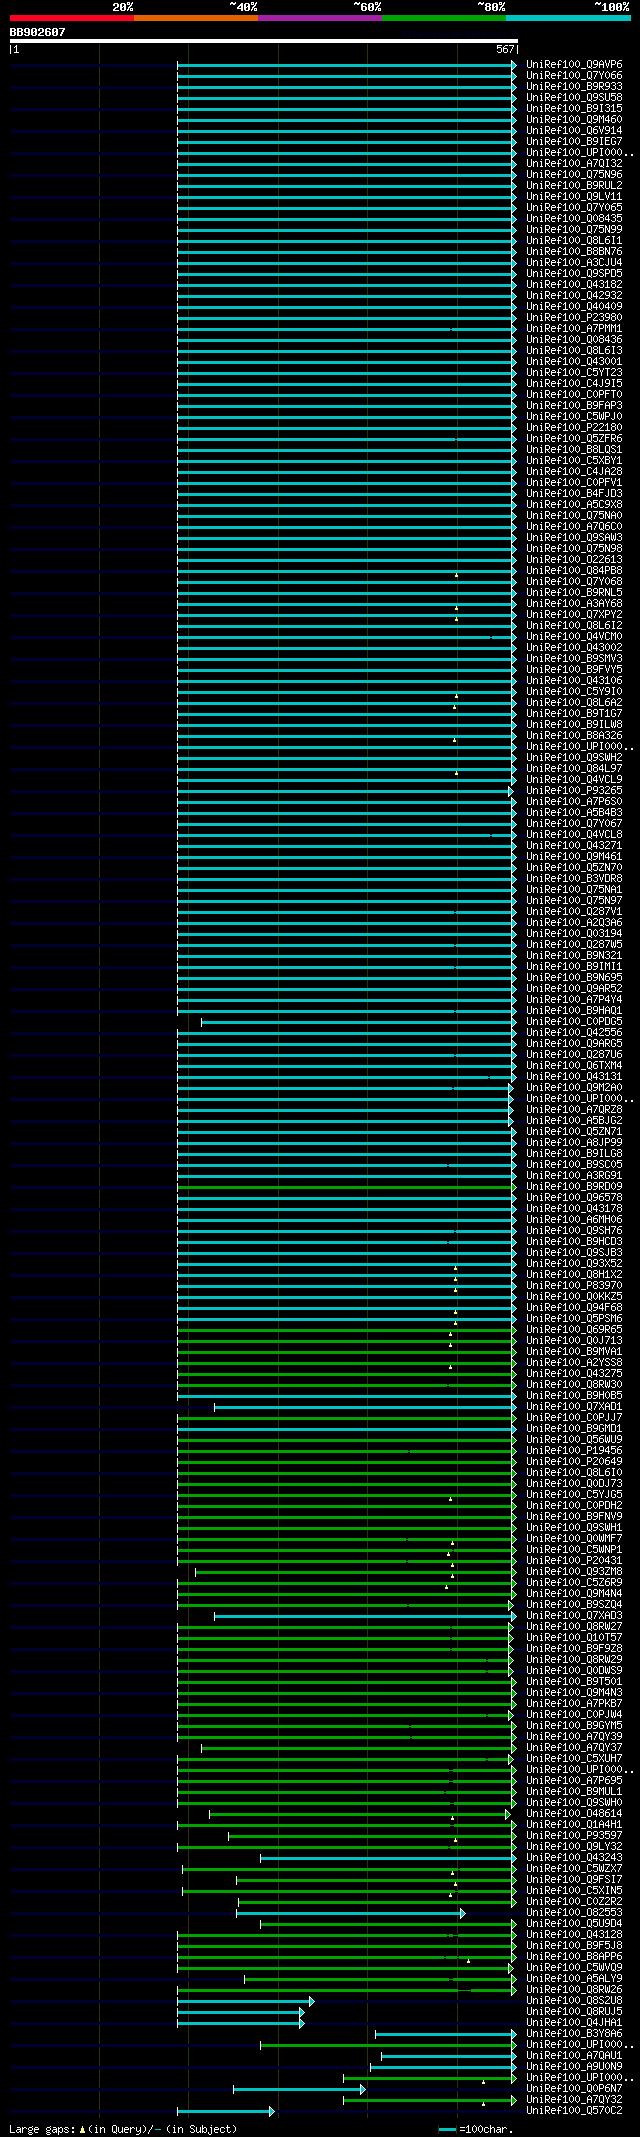Select hit label UniRef100_Q4JHA1
This screenshot has width=640, height=2137.
coord(574,2022)
